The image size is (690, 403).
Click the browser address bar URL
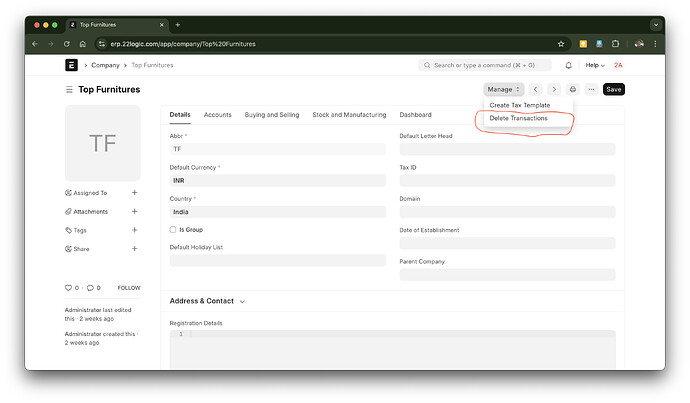click(183, 44)
